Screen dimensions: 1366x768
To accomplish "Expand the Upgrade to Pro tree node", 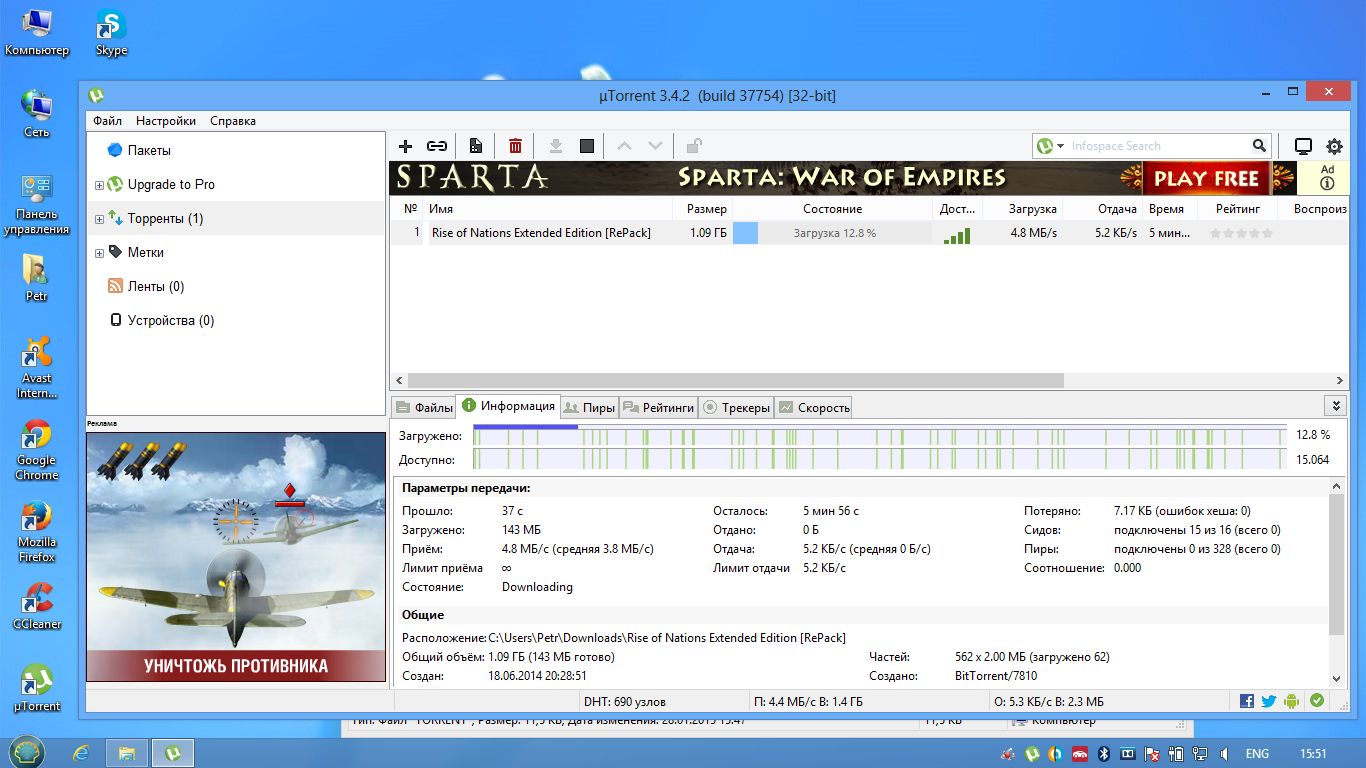I will click(99, 185).
